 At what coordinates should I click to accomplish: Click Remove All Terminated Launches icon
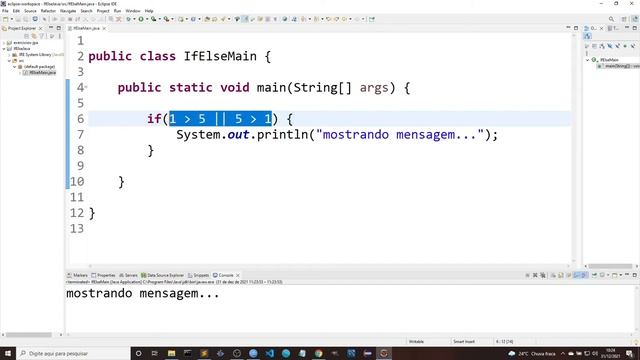[543, 275]
